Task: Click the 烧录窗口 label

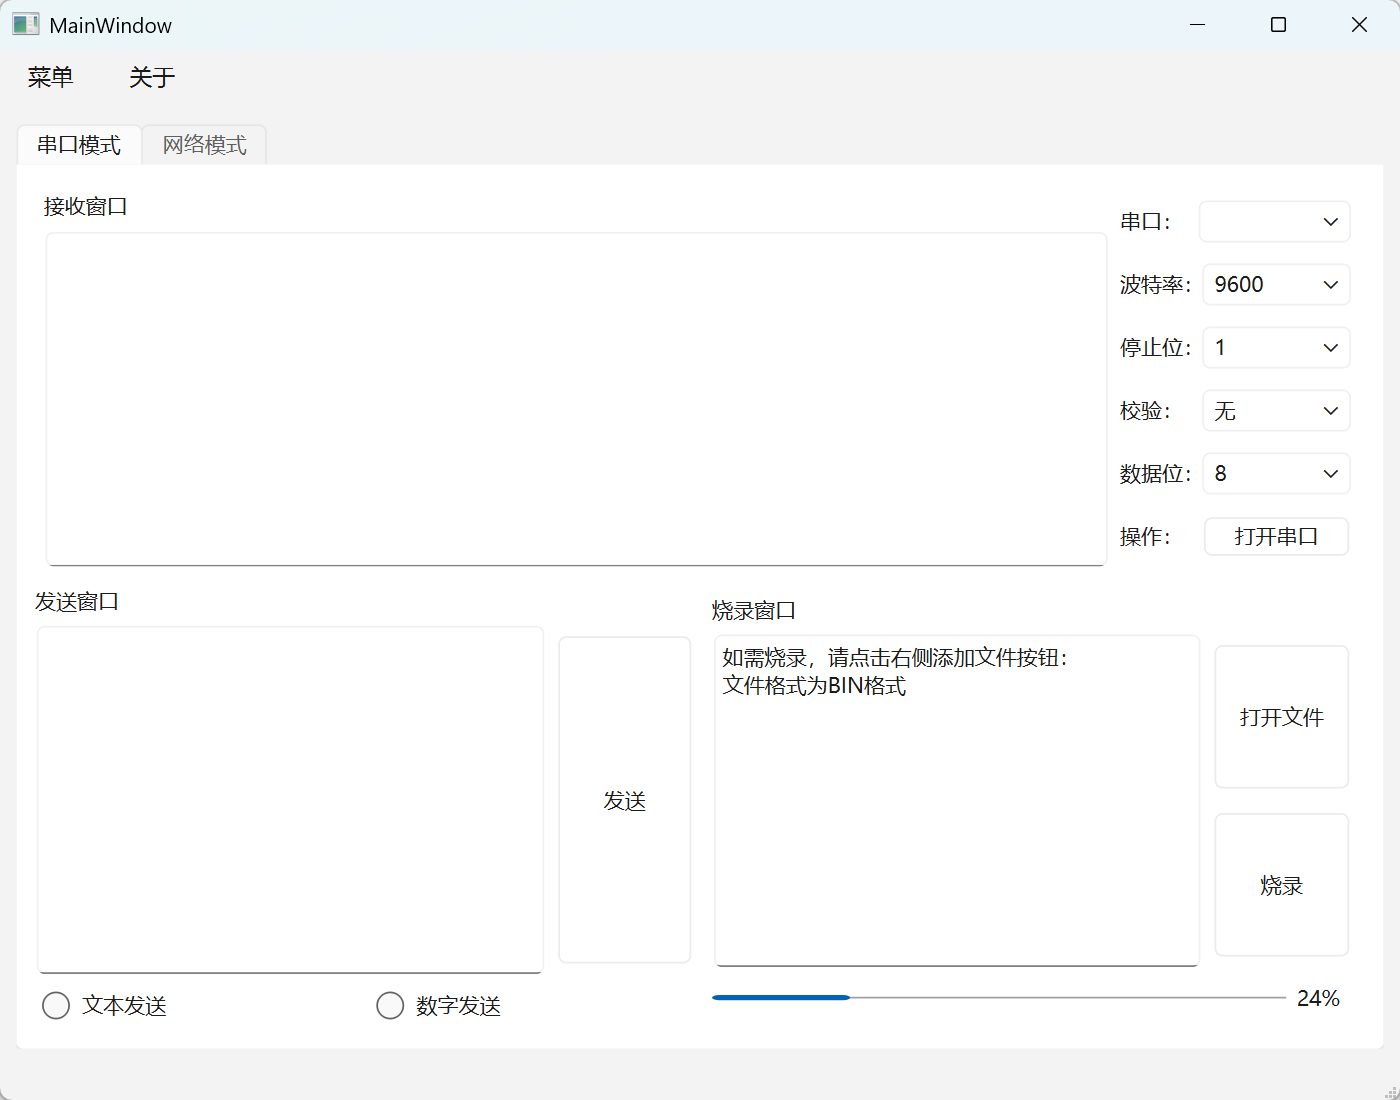Action: (x=754, y=611)
